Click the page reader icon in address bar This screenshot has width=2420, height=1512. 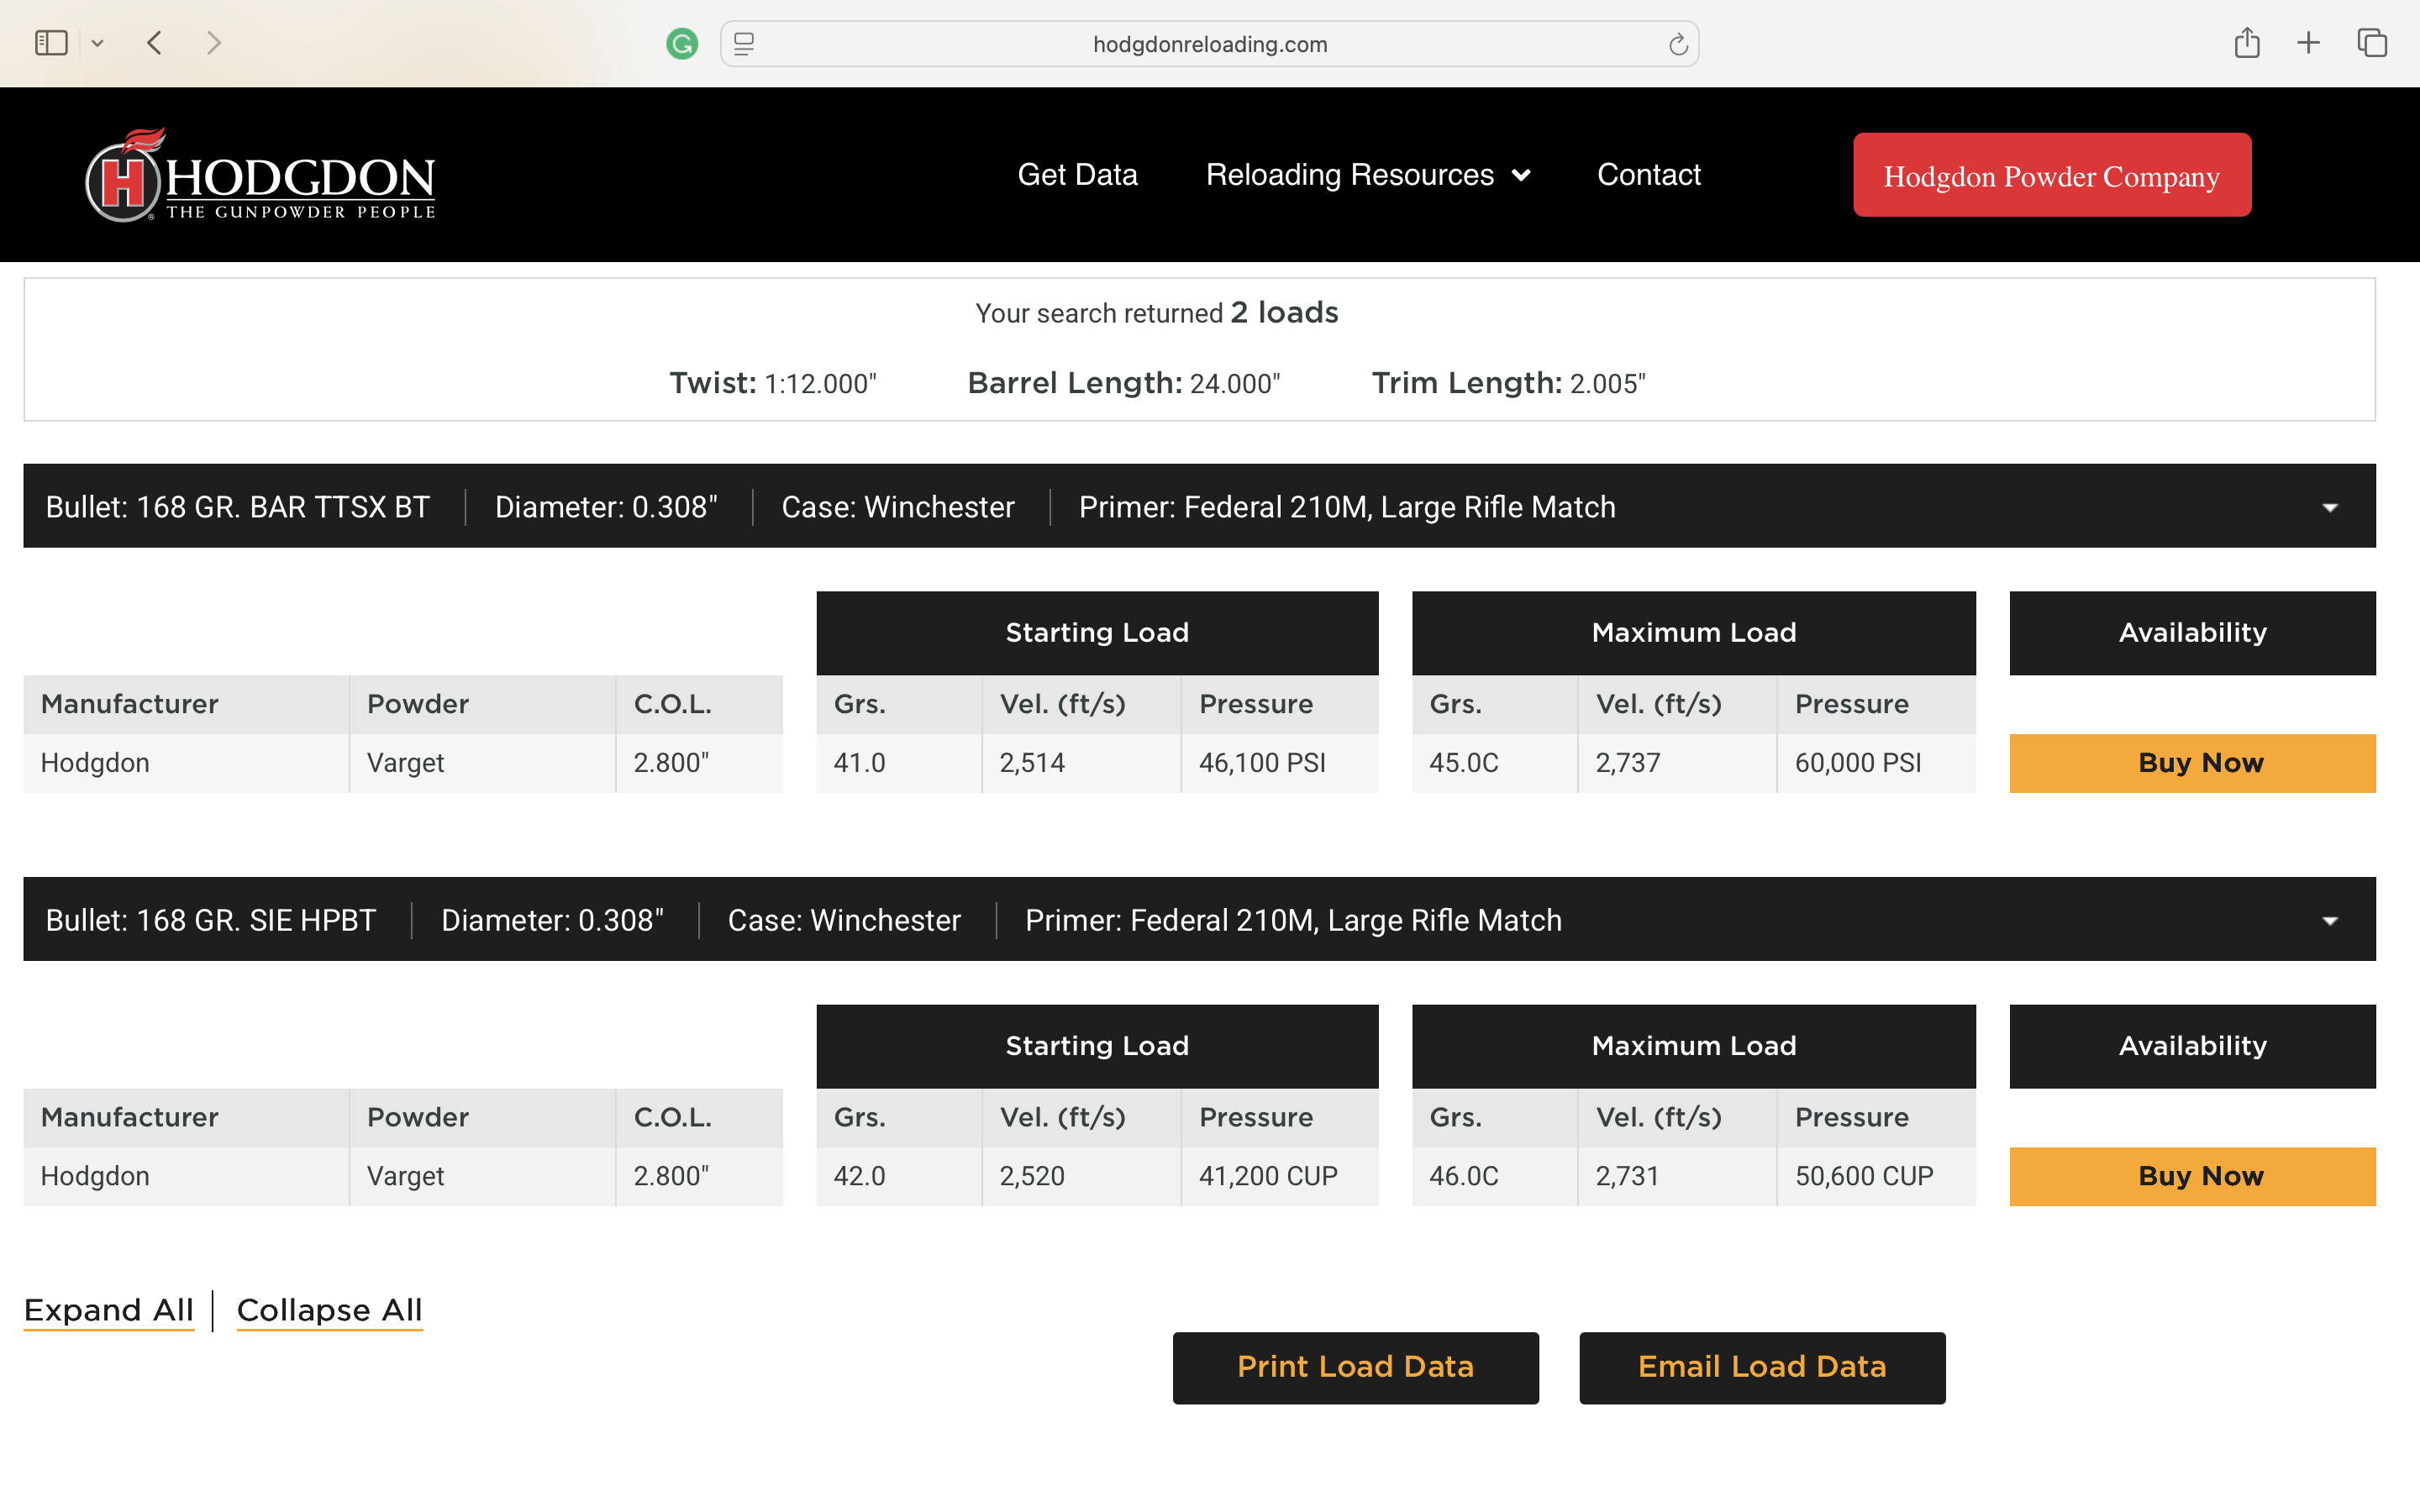[744, 44]
